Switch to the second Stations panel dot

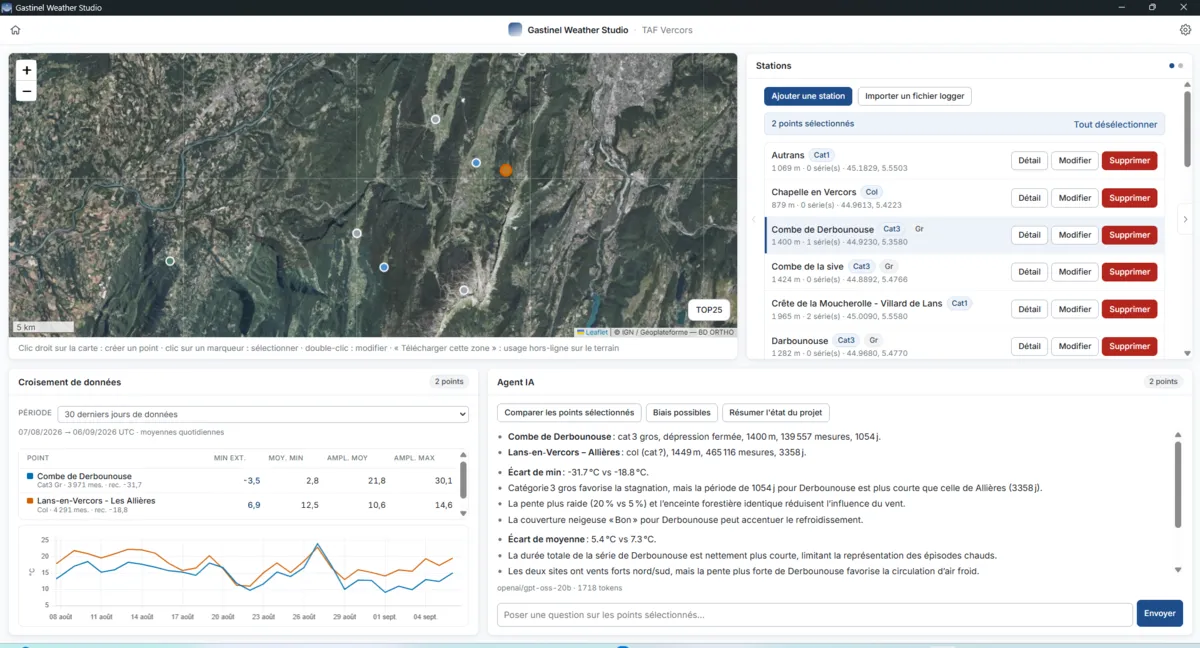pyautogui.click(x=1180, y=66)
